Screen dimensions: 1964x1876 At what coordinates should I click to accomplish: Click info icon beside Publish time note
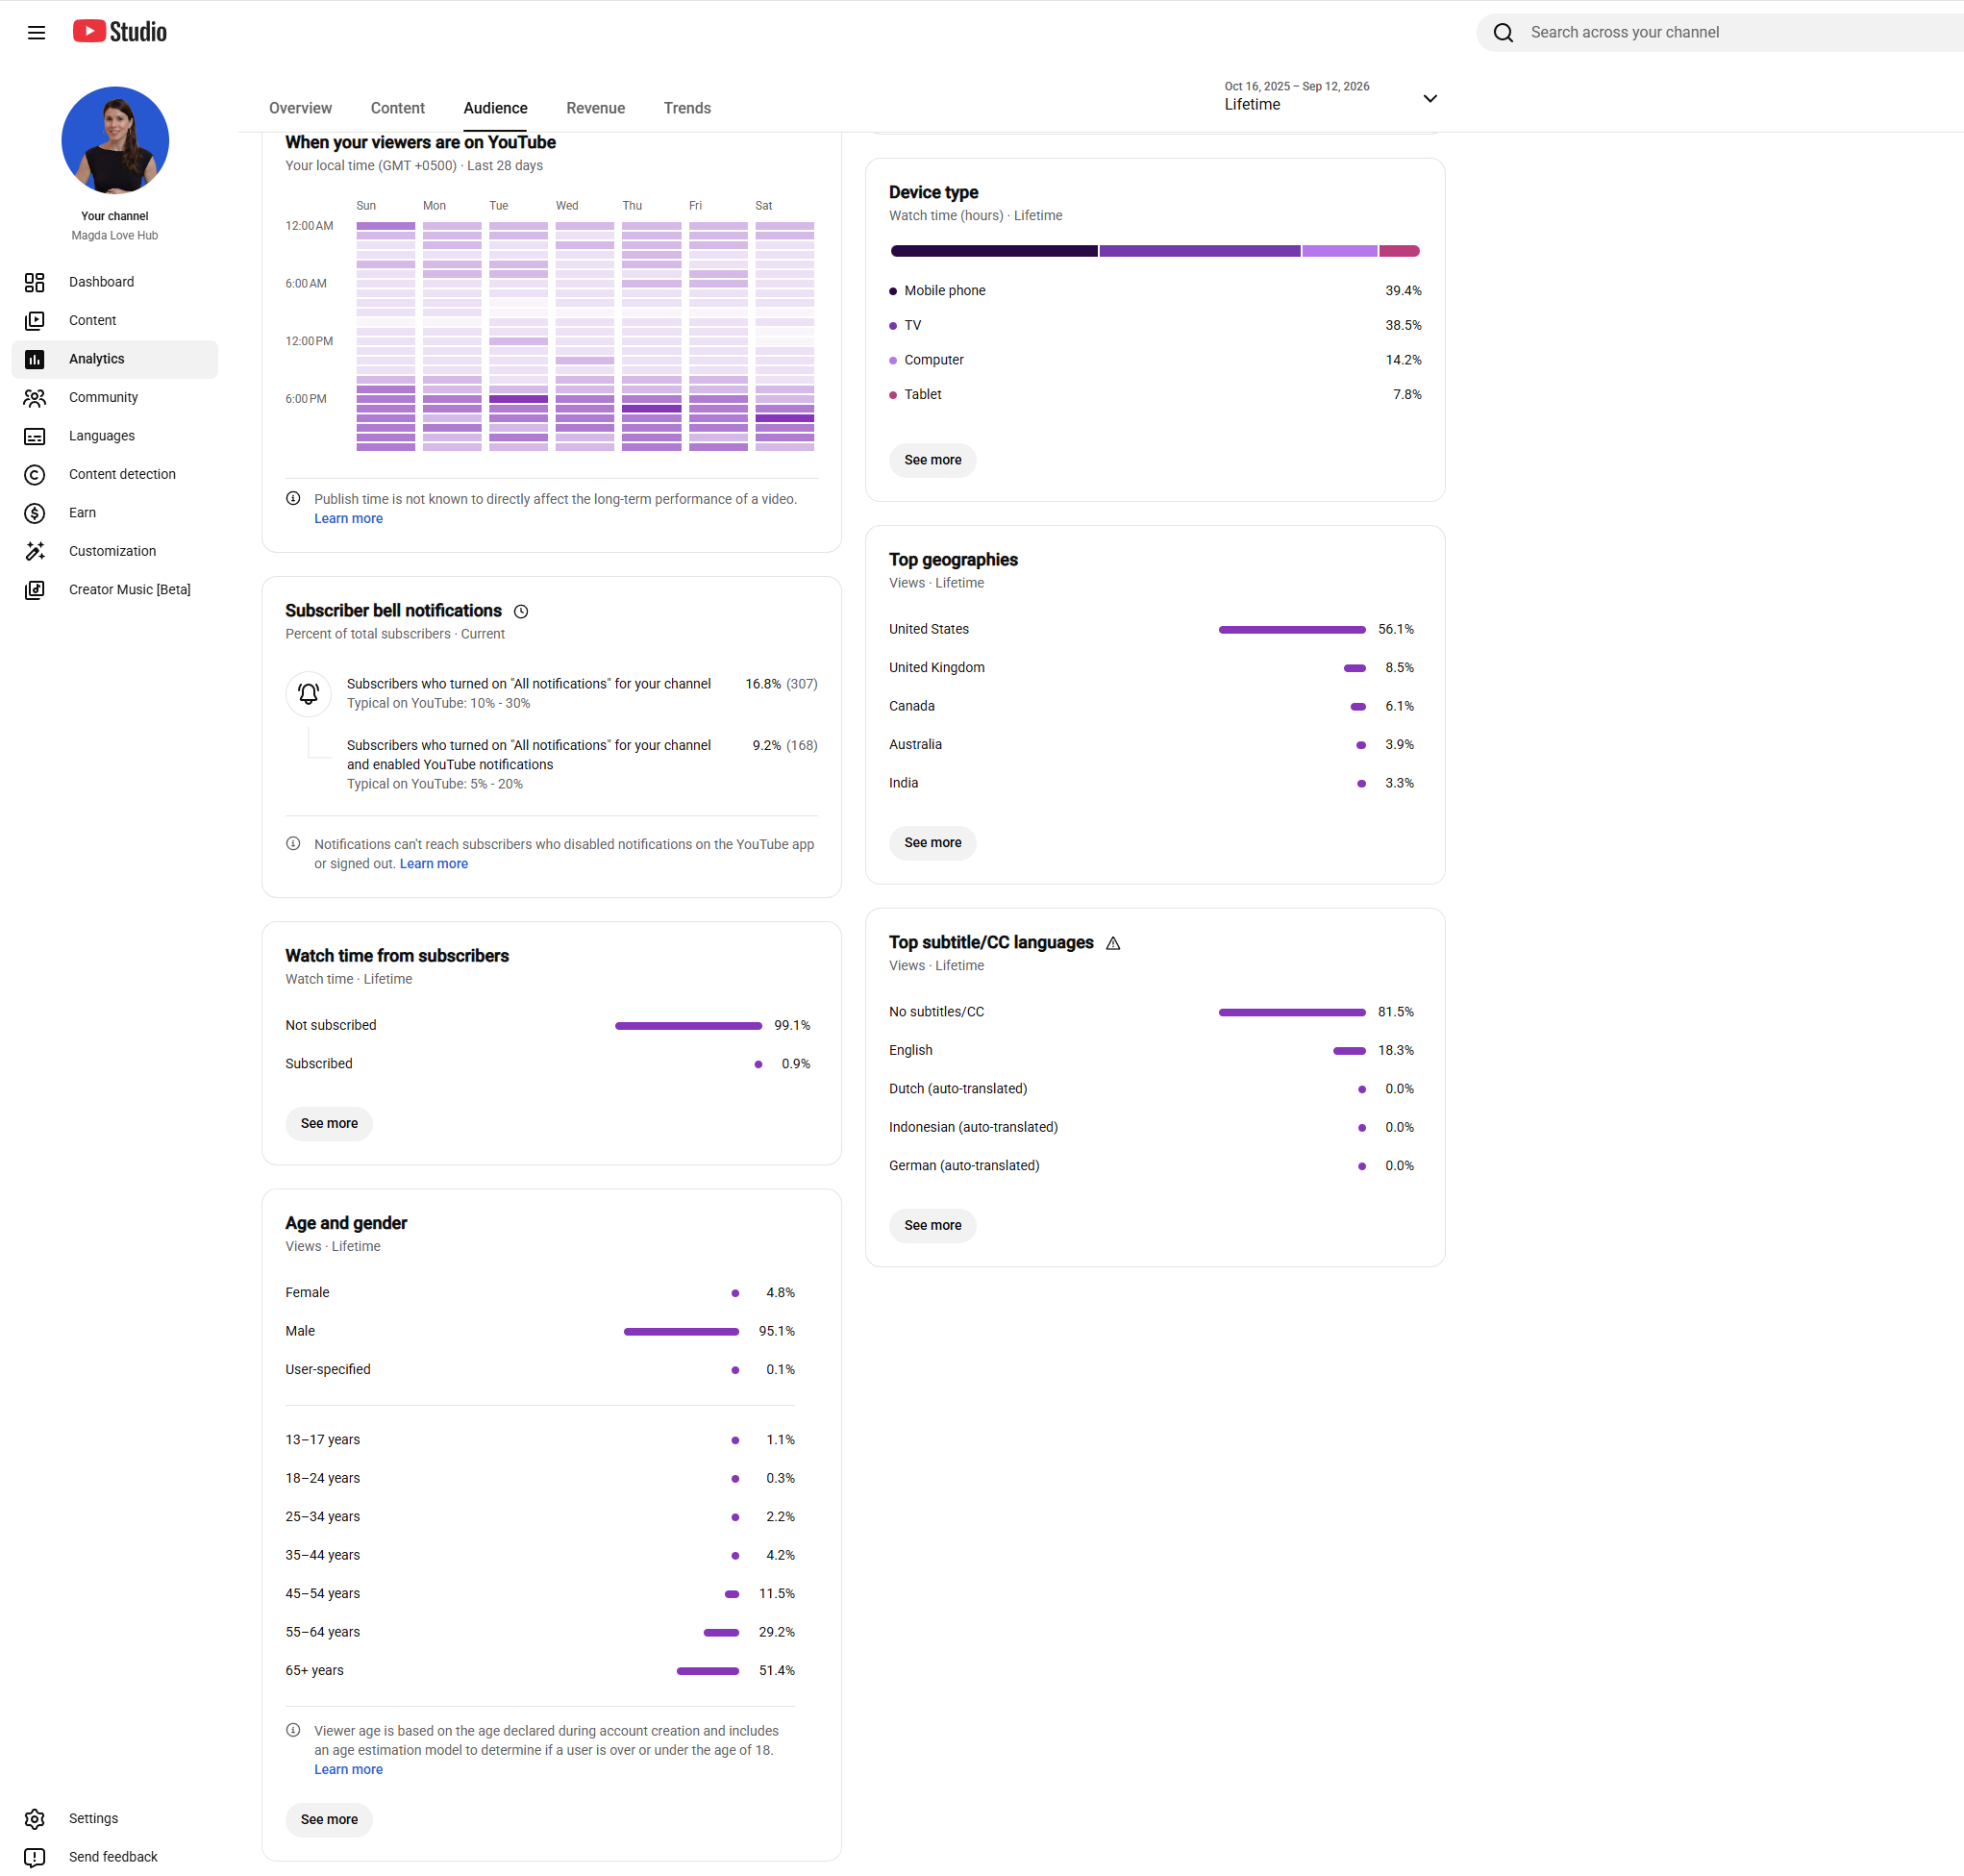click(x=293, y=498)
